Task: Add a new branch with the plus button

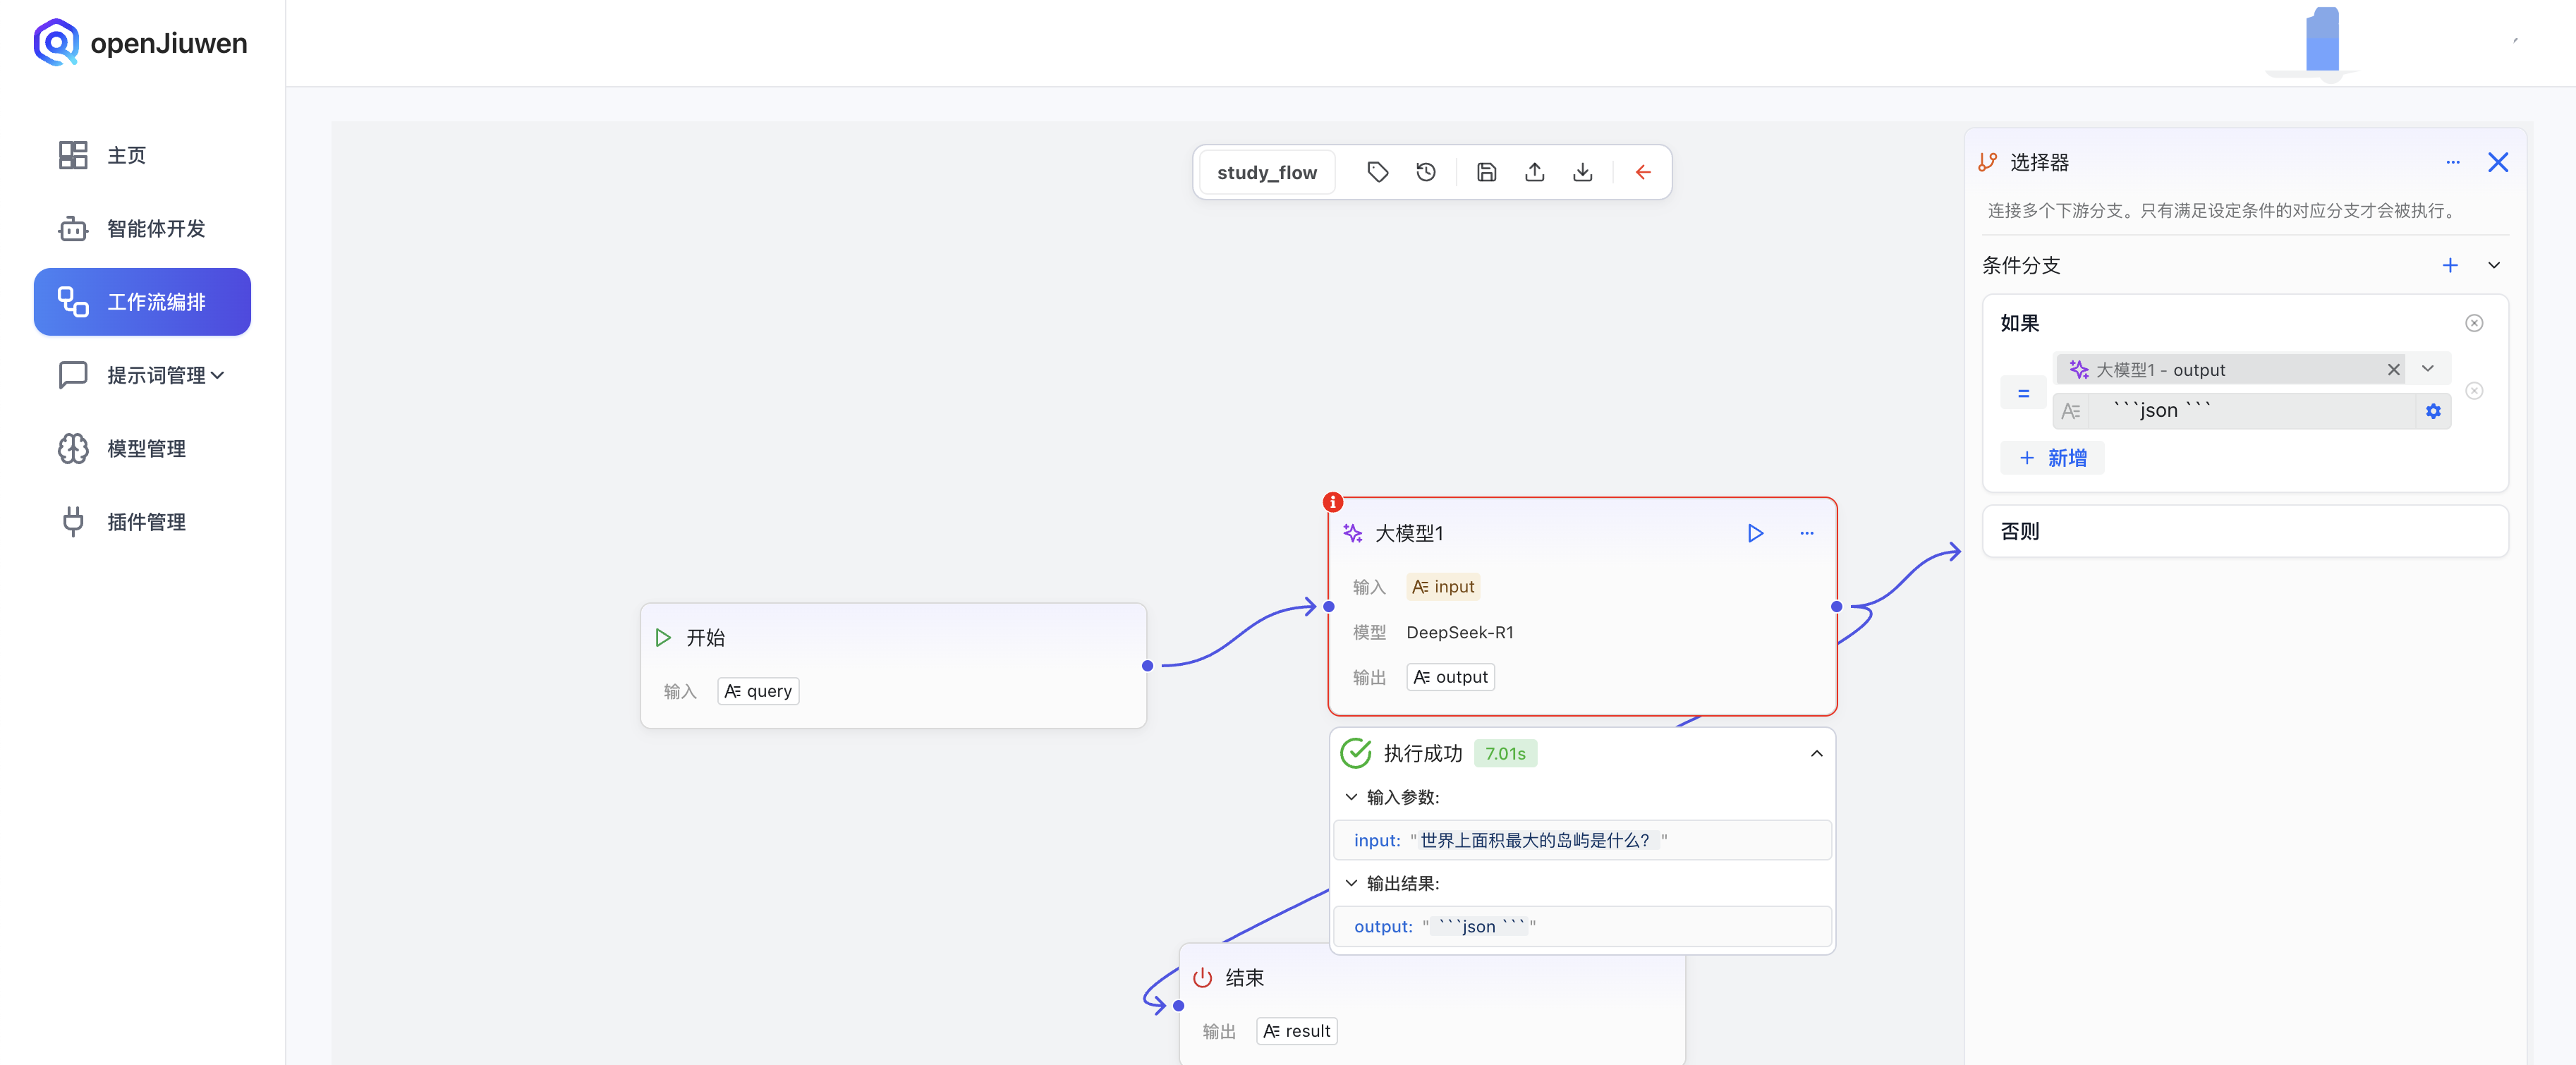Action: (2450, 265)
